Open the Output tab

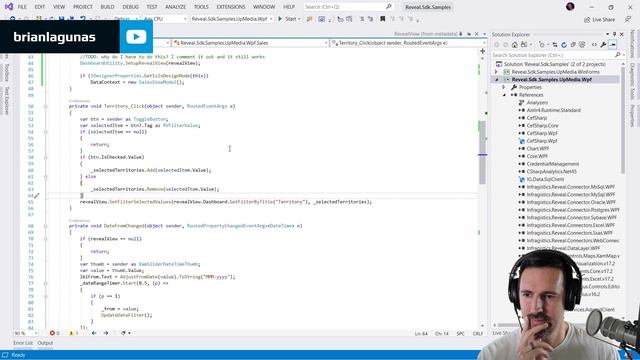(45, 343)
